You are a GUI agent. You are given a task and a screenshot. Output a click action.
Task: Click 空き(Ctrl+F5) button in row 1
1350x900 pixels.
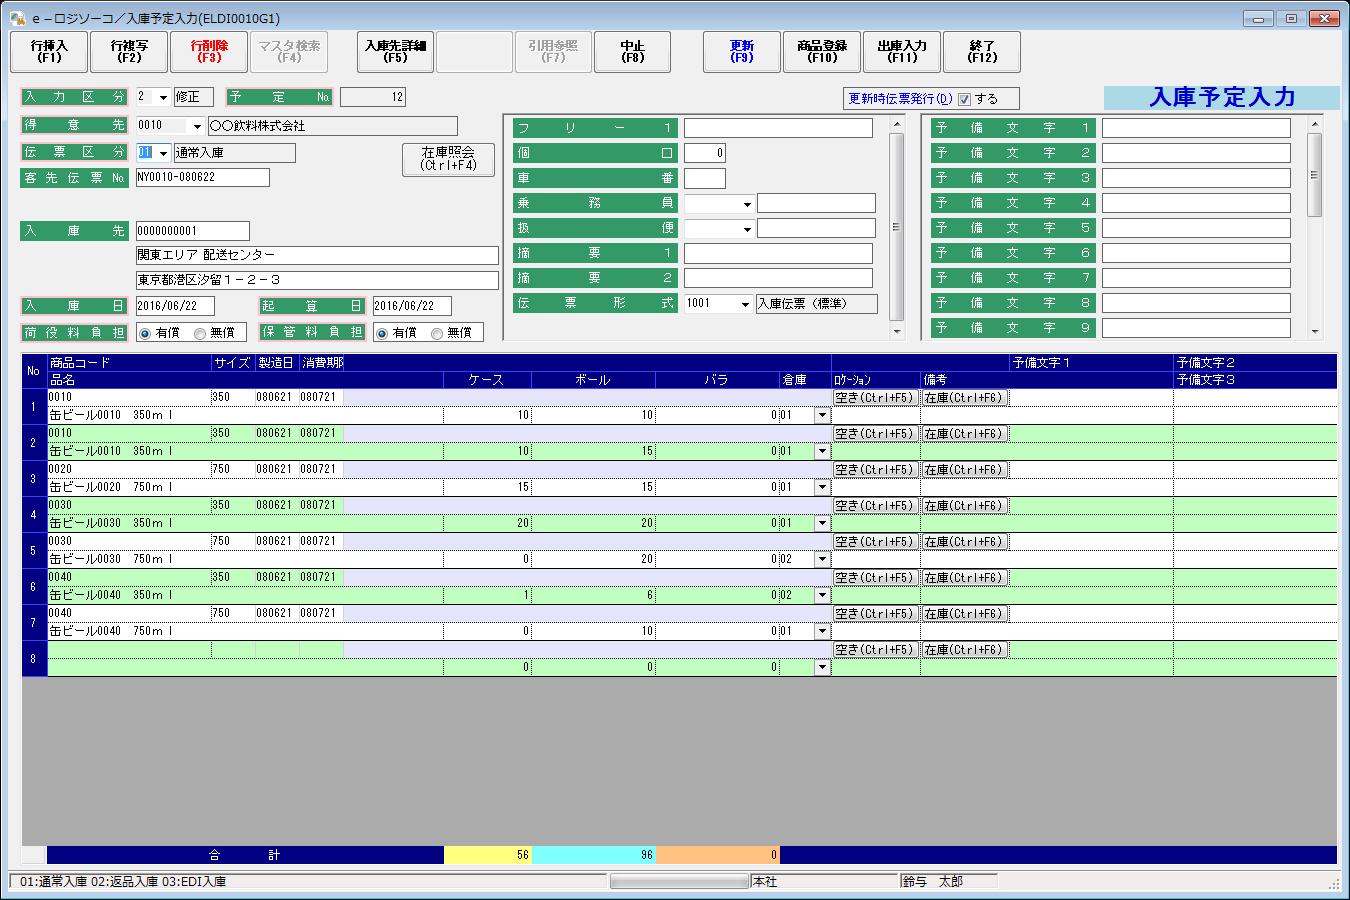click(x=875, y=398)
